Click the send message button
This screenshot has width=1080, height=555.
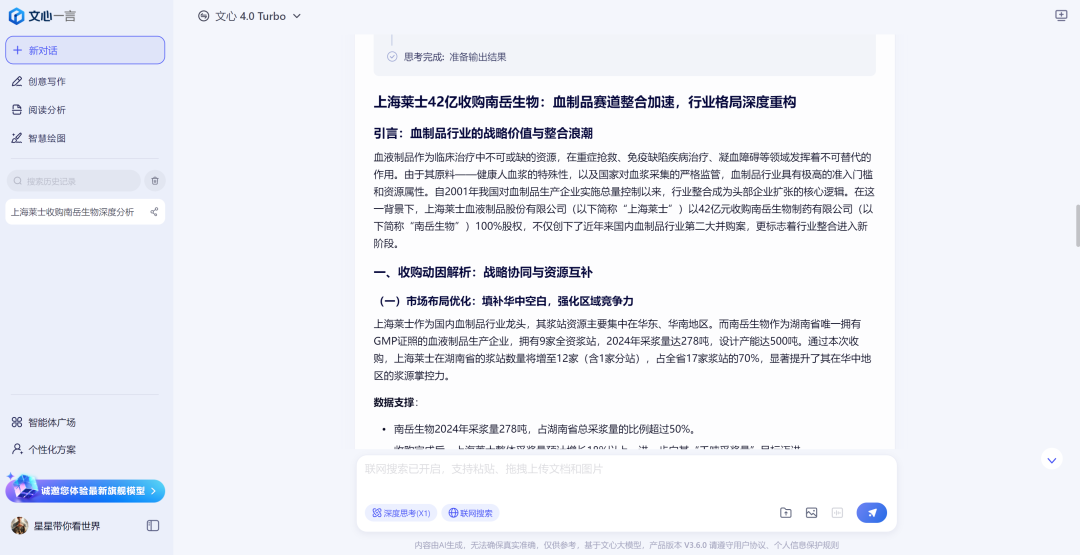(x=871, y=512)
